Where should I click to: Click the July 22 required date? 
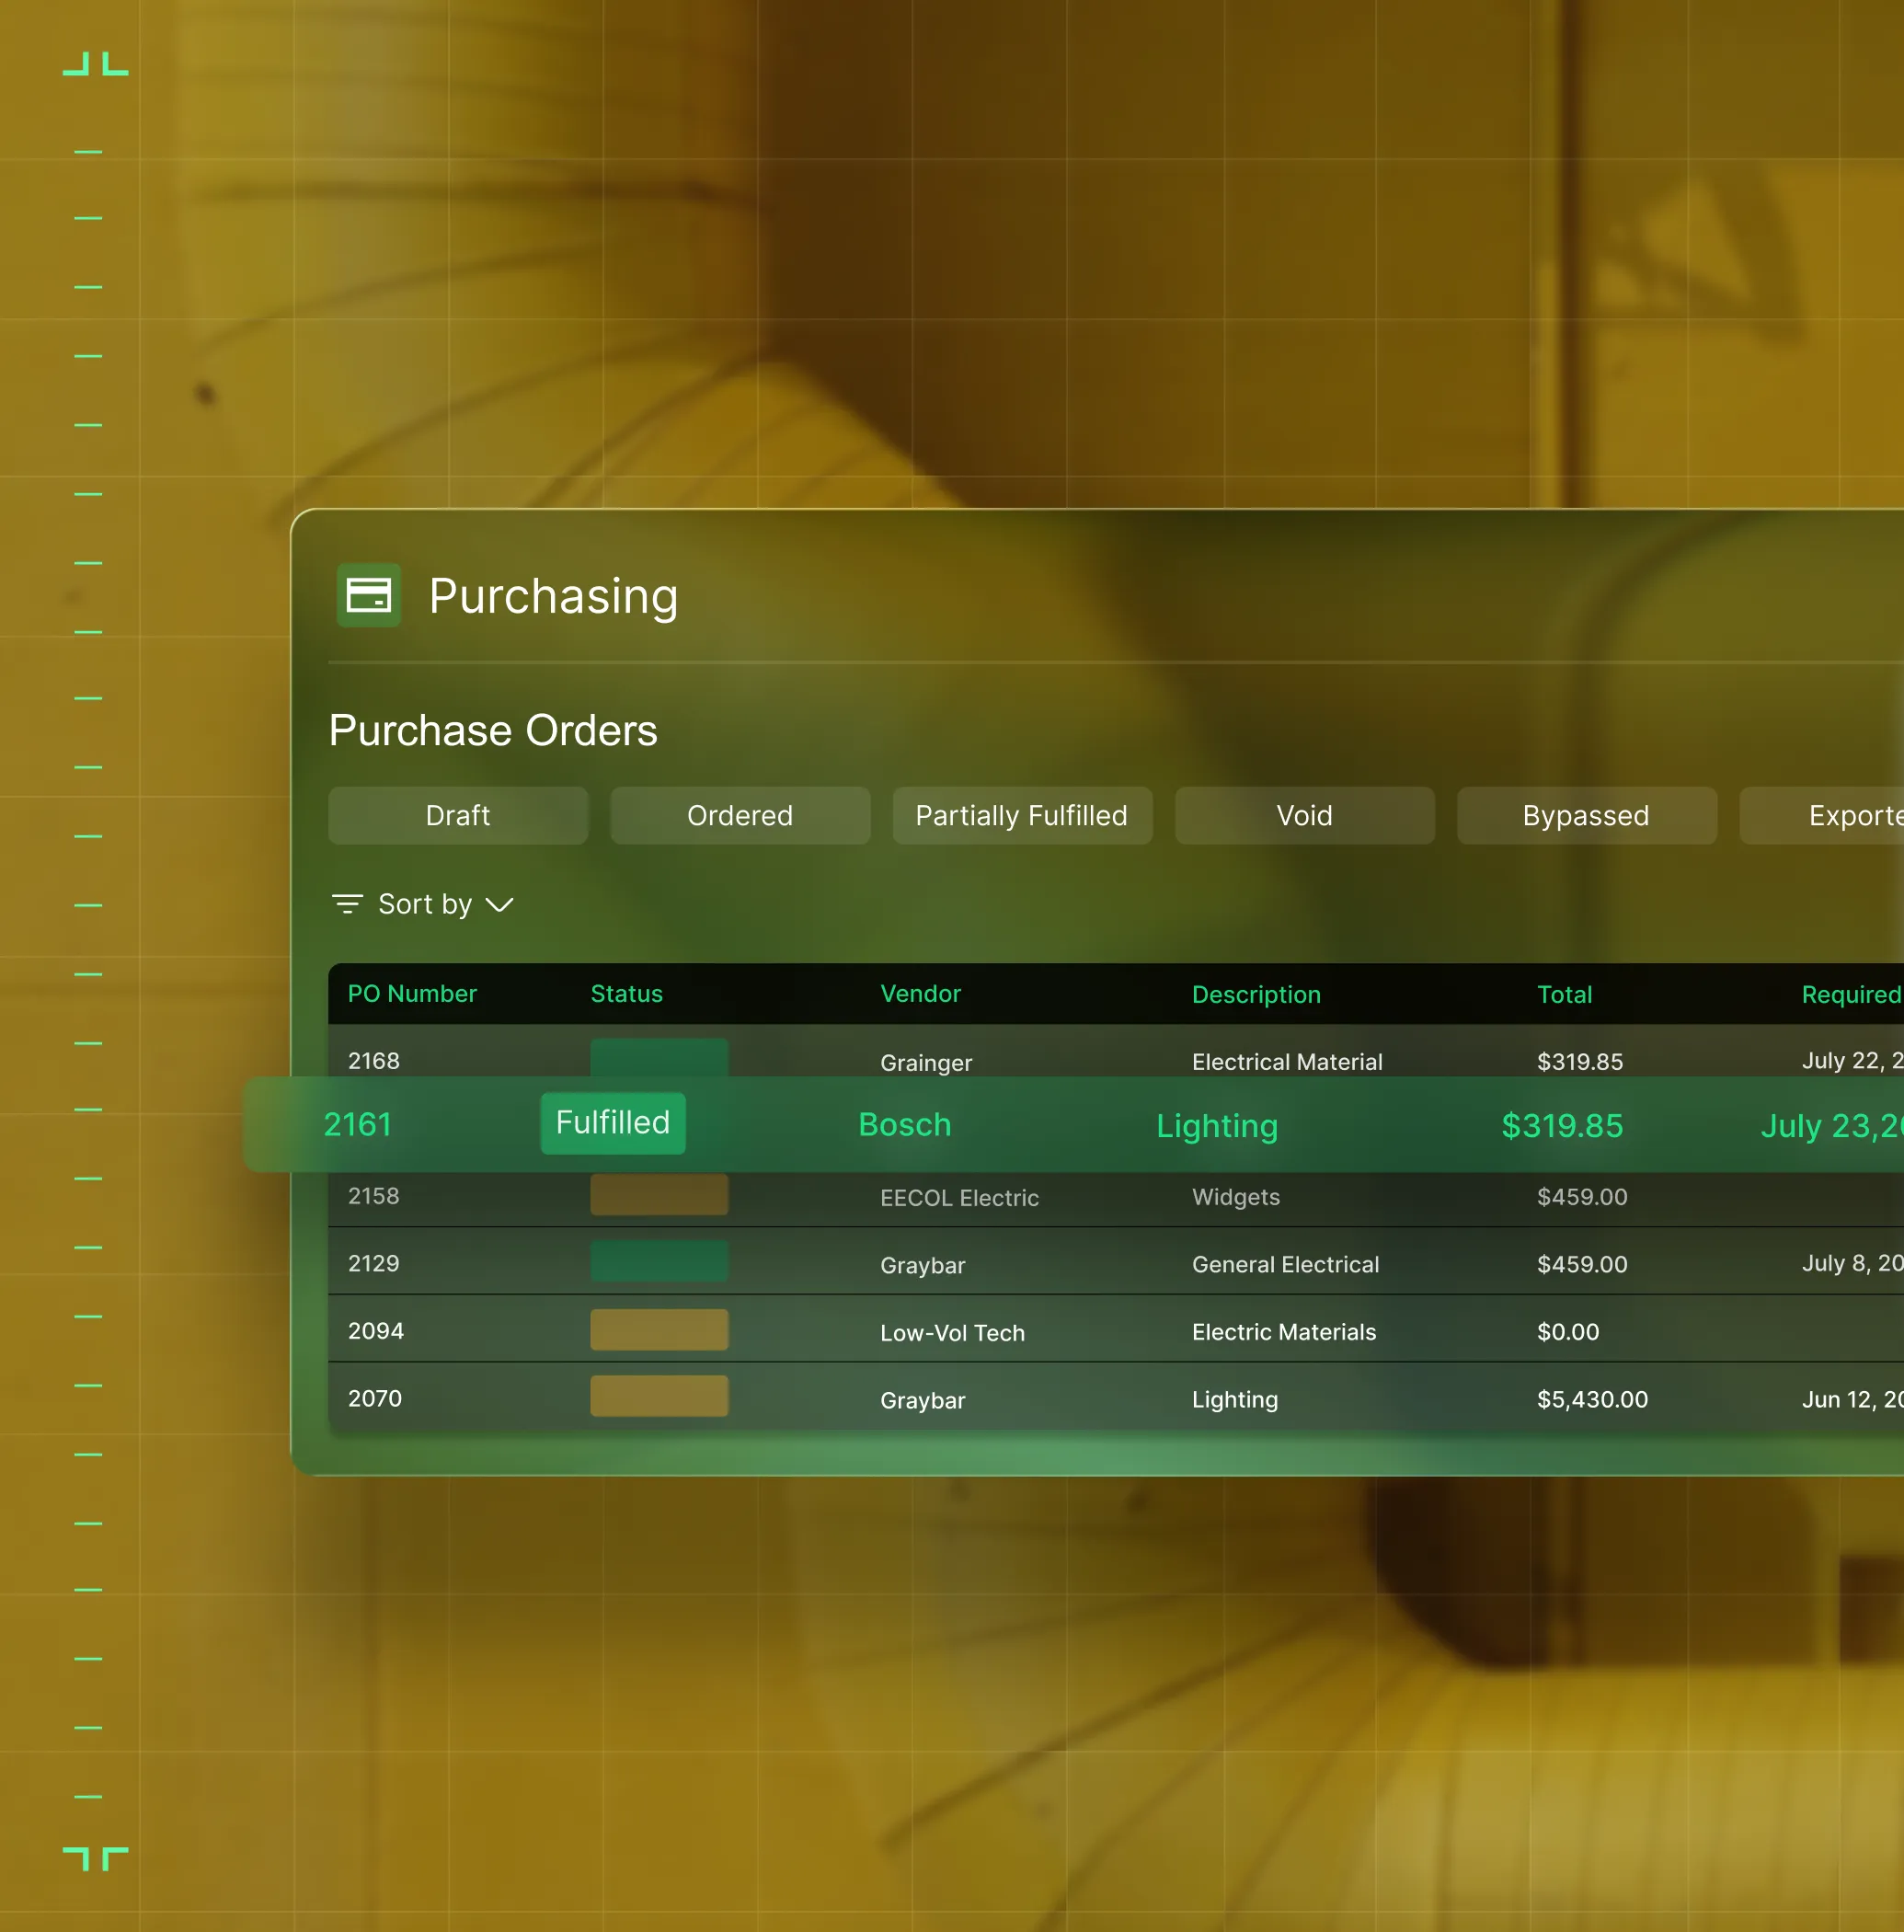(x=1852, y=1060)
